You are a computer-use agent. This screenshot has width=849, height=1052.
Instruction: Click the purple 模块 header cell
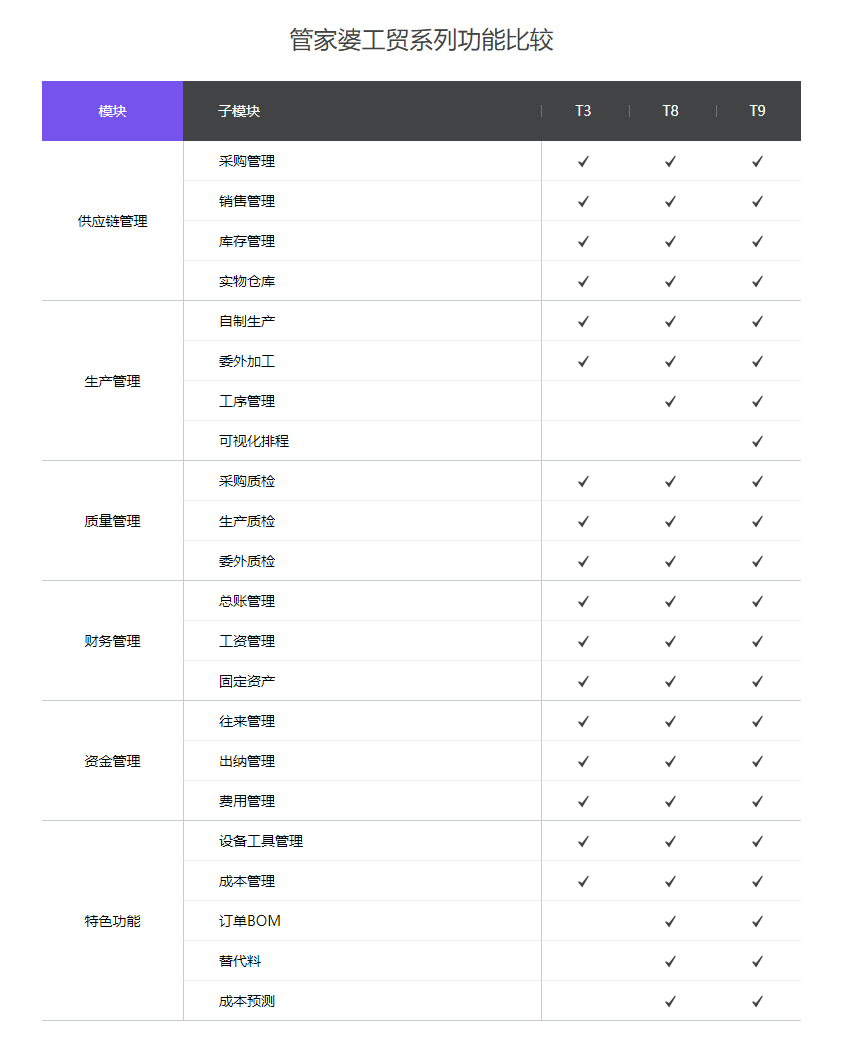[x=112, y=111]
